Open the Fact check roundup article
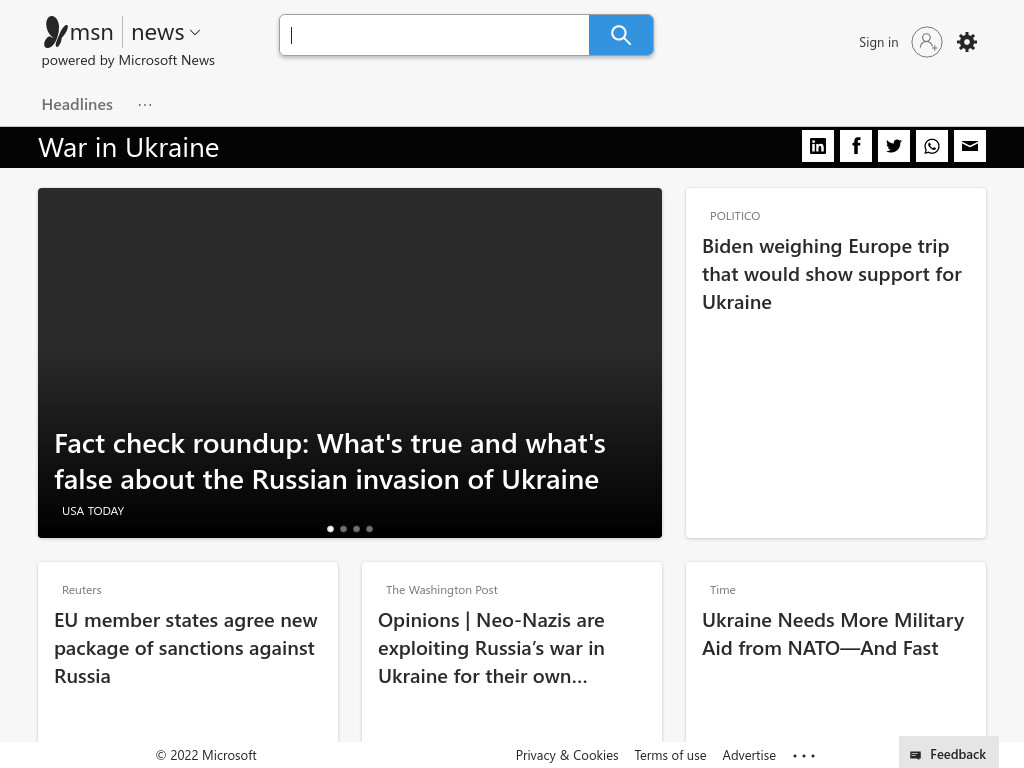This screenshot has height=768, width=1024. 330,462
